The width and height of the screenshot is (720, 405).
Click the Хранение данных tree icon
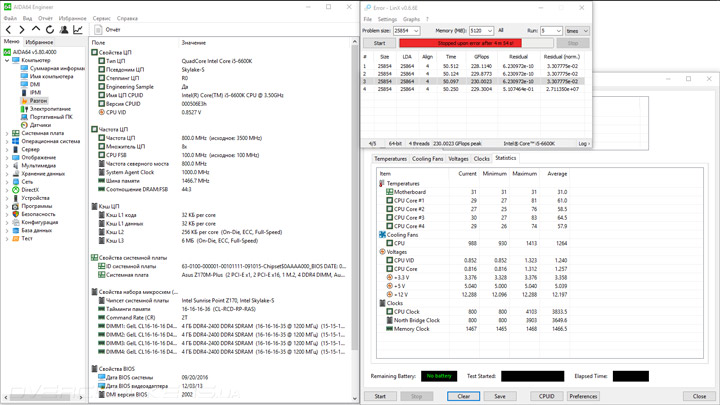click(16, 174)
